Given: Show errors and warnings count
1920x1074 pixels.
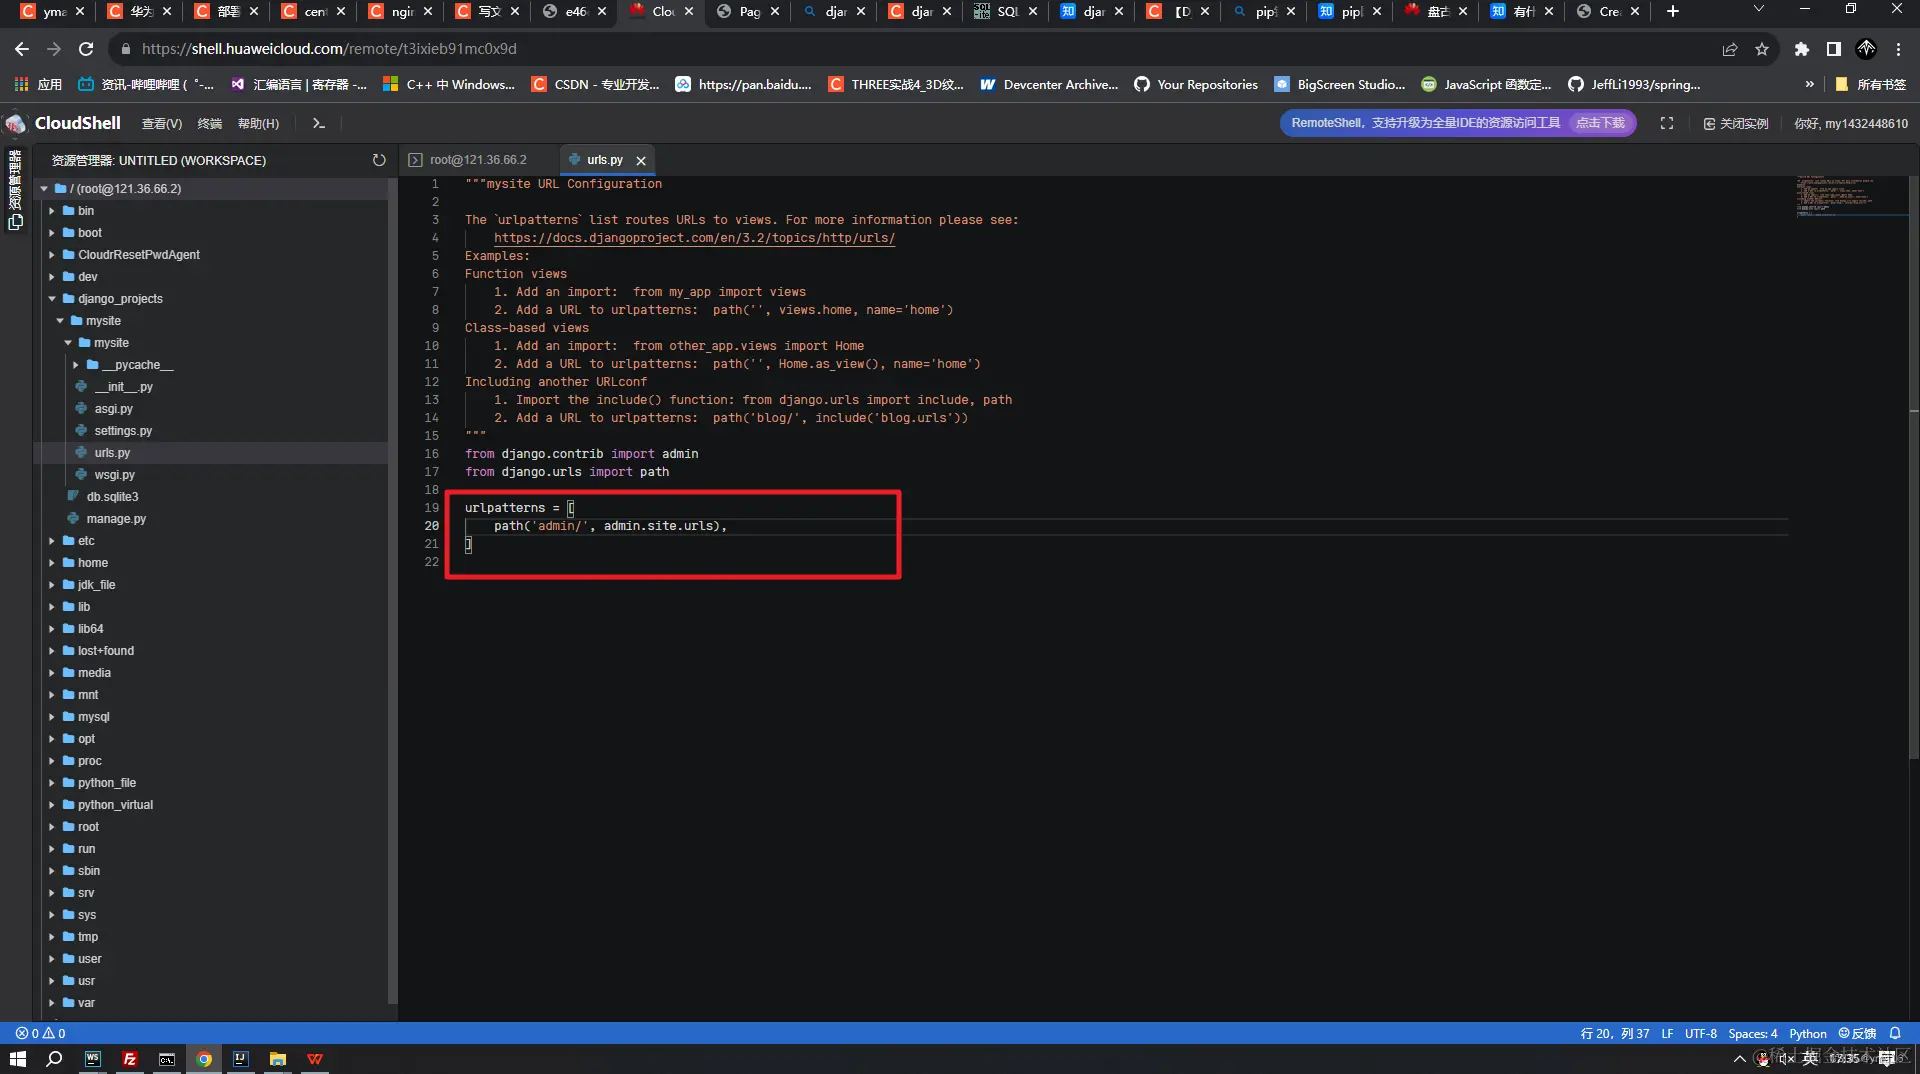Looking at the screenshot, I should point(41,1033).
